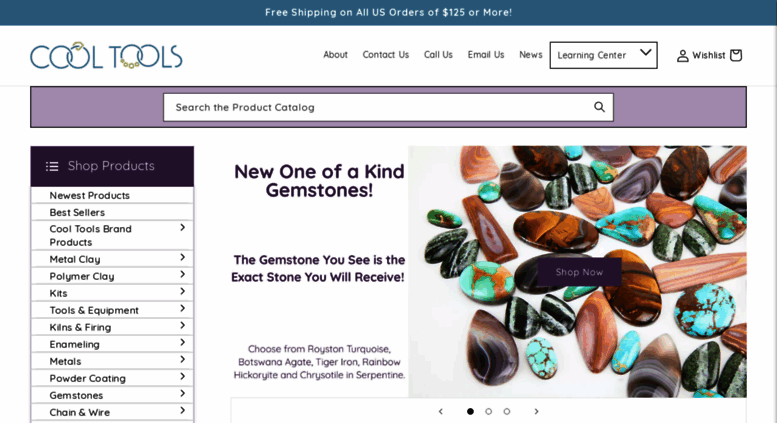
Task: Open the Contact Us menu item
Action: 386,54
